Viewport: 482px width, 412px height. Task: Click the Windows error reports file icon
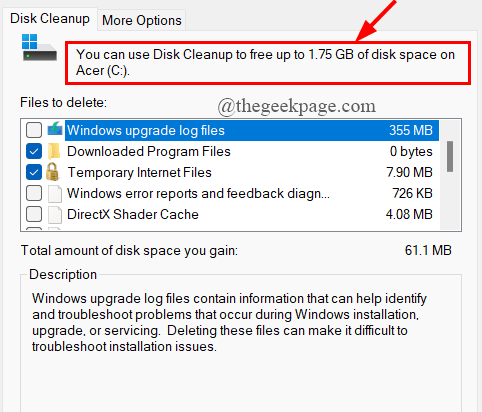tap(55, 194)
